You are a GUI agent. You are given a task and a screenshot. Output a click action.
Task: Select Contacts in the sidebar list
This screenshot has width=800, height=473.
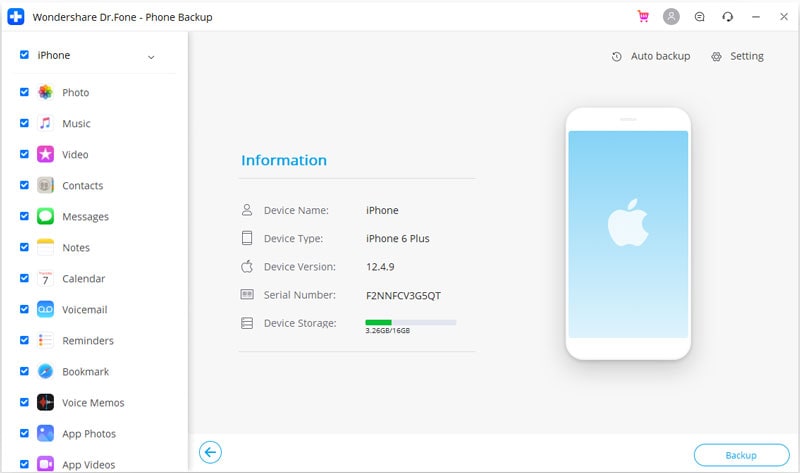82,186
